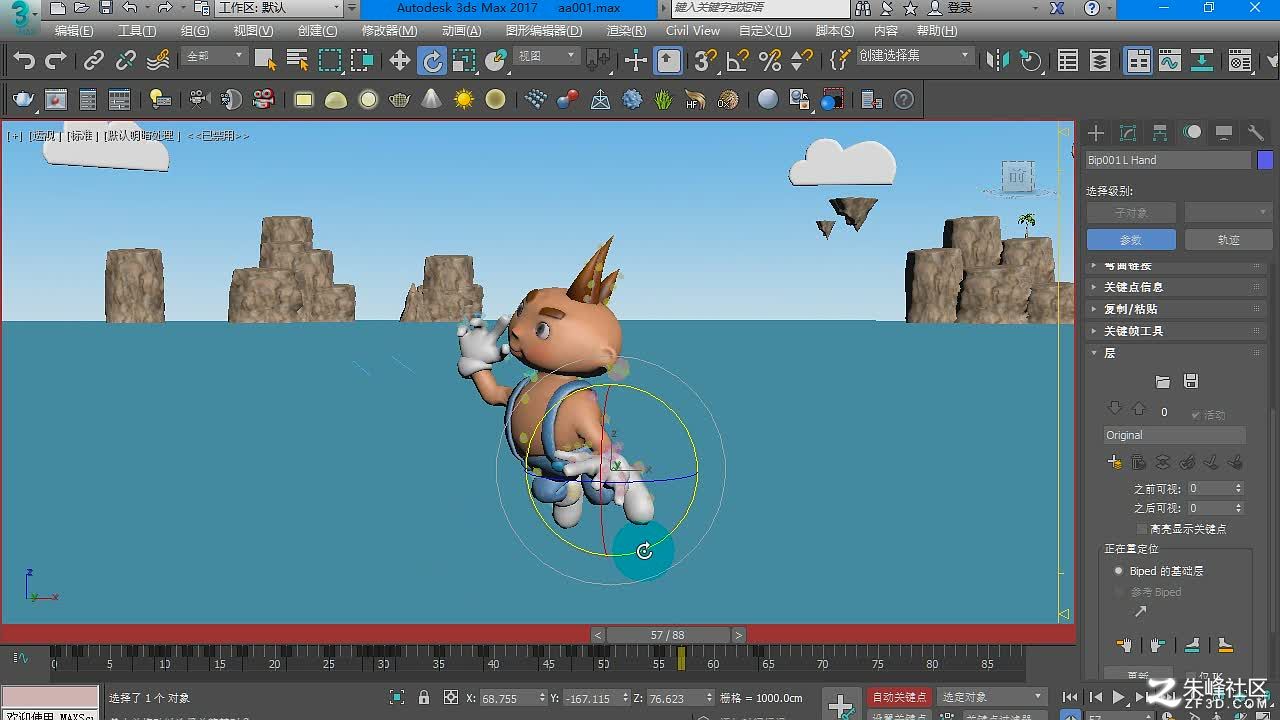Open the 视图 reference coordinate dropdown

point(546,56)
